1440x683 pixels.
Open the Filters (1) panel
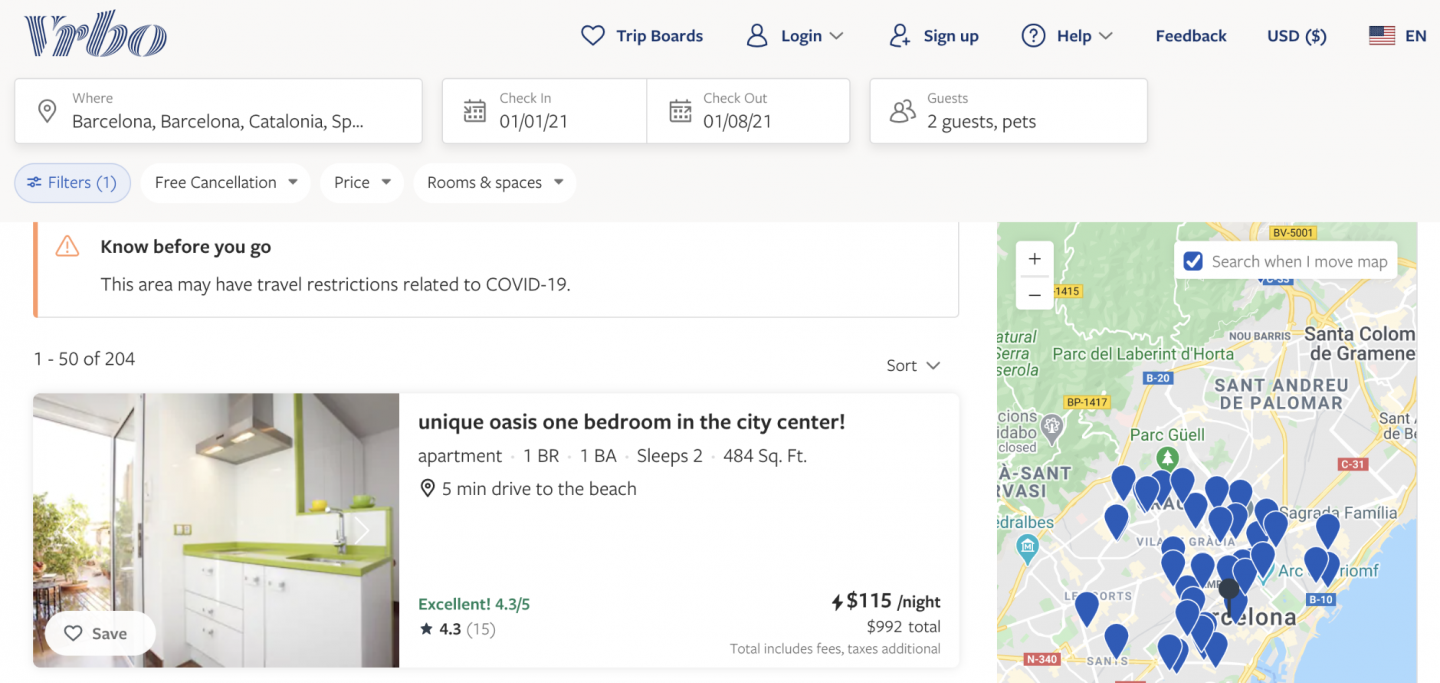[72, 183]
